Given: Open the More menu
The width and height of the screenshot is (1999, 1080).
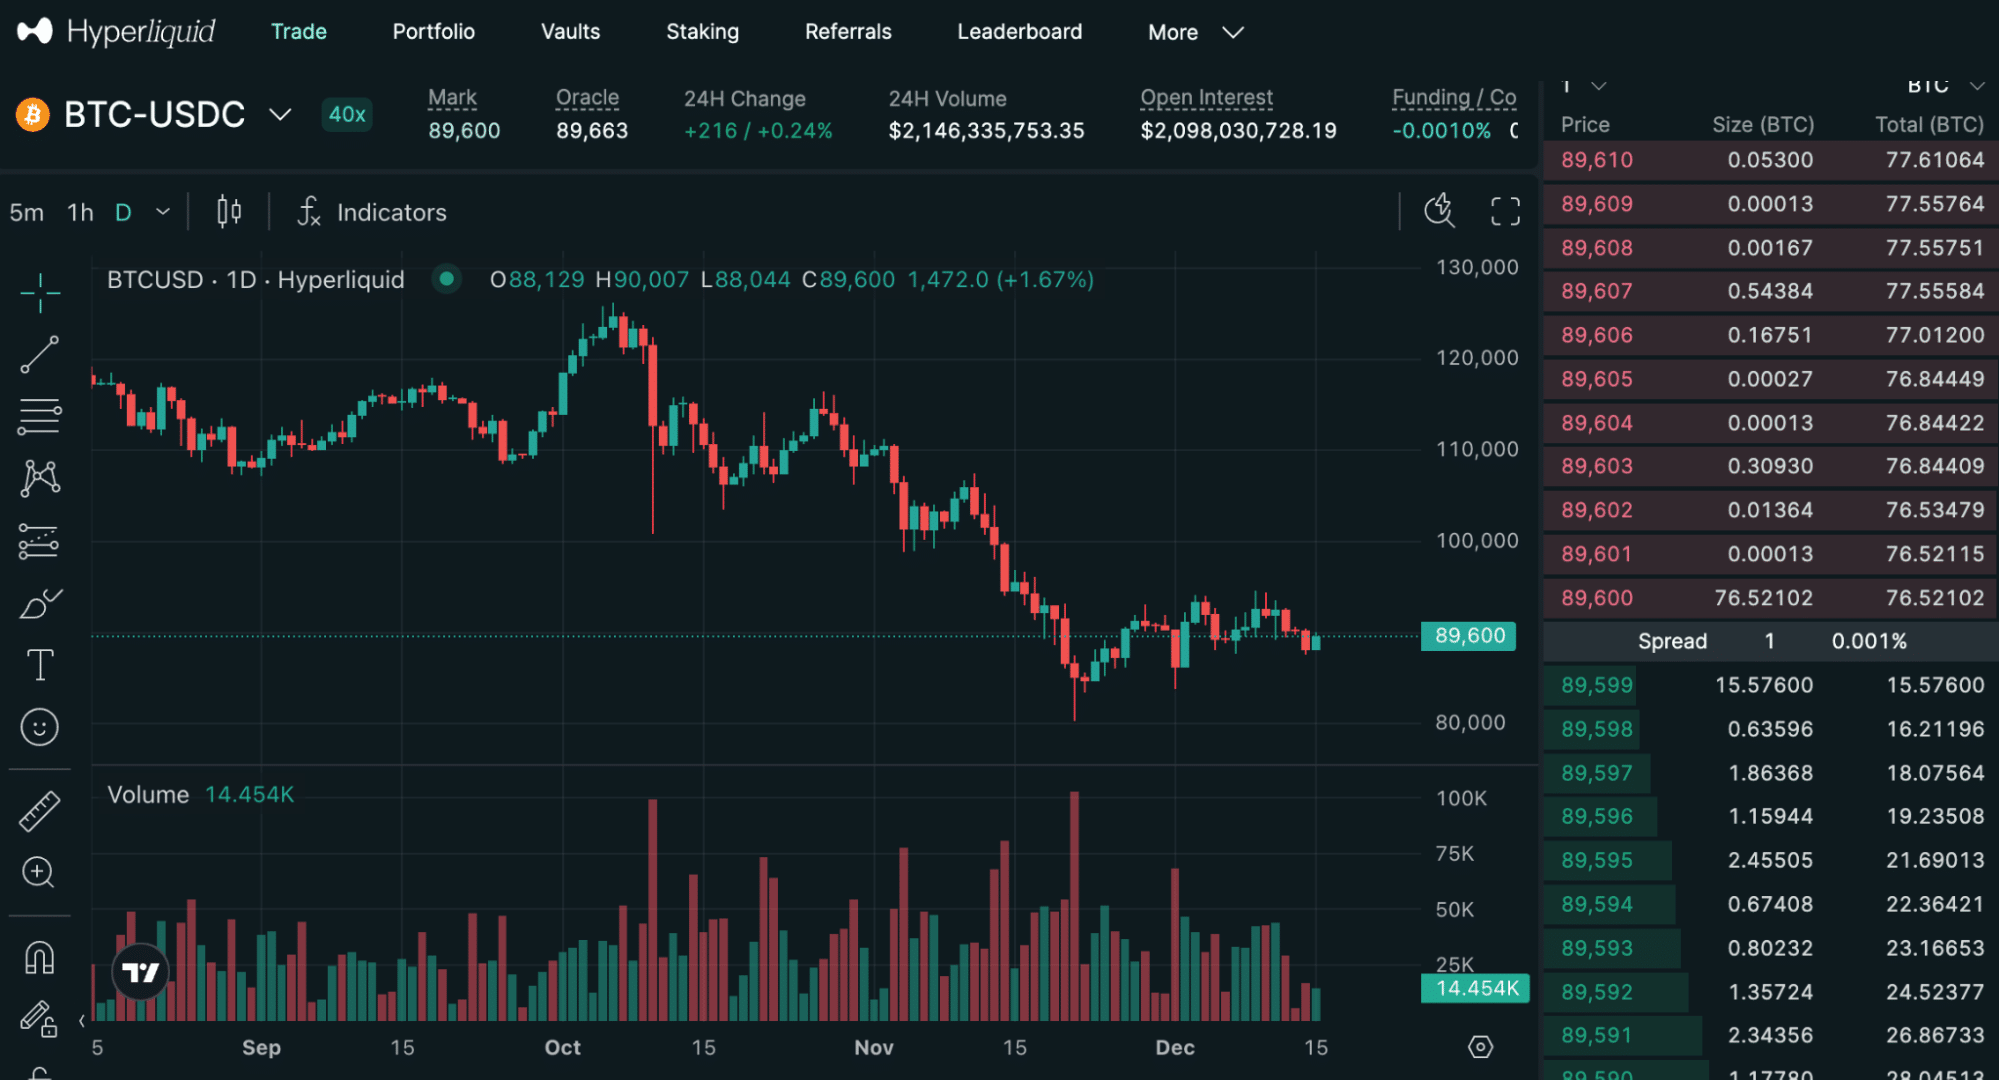Looking at the screenshot, I should (x=1195, y=31).
